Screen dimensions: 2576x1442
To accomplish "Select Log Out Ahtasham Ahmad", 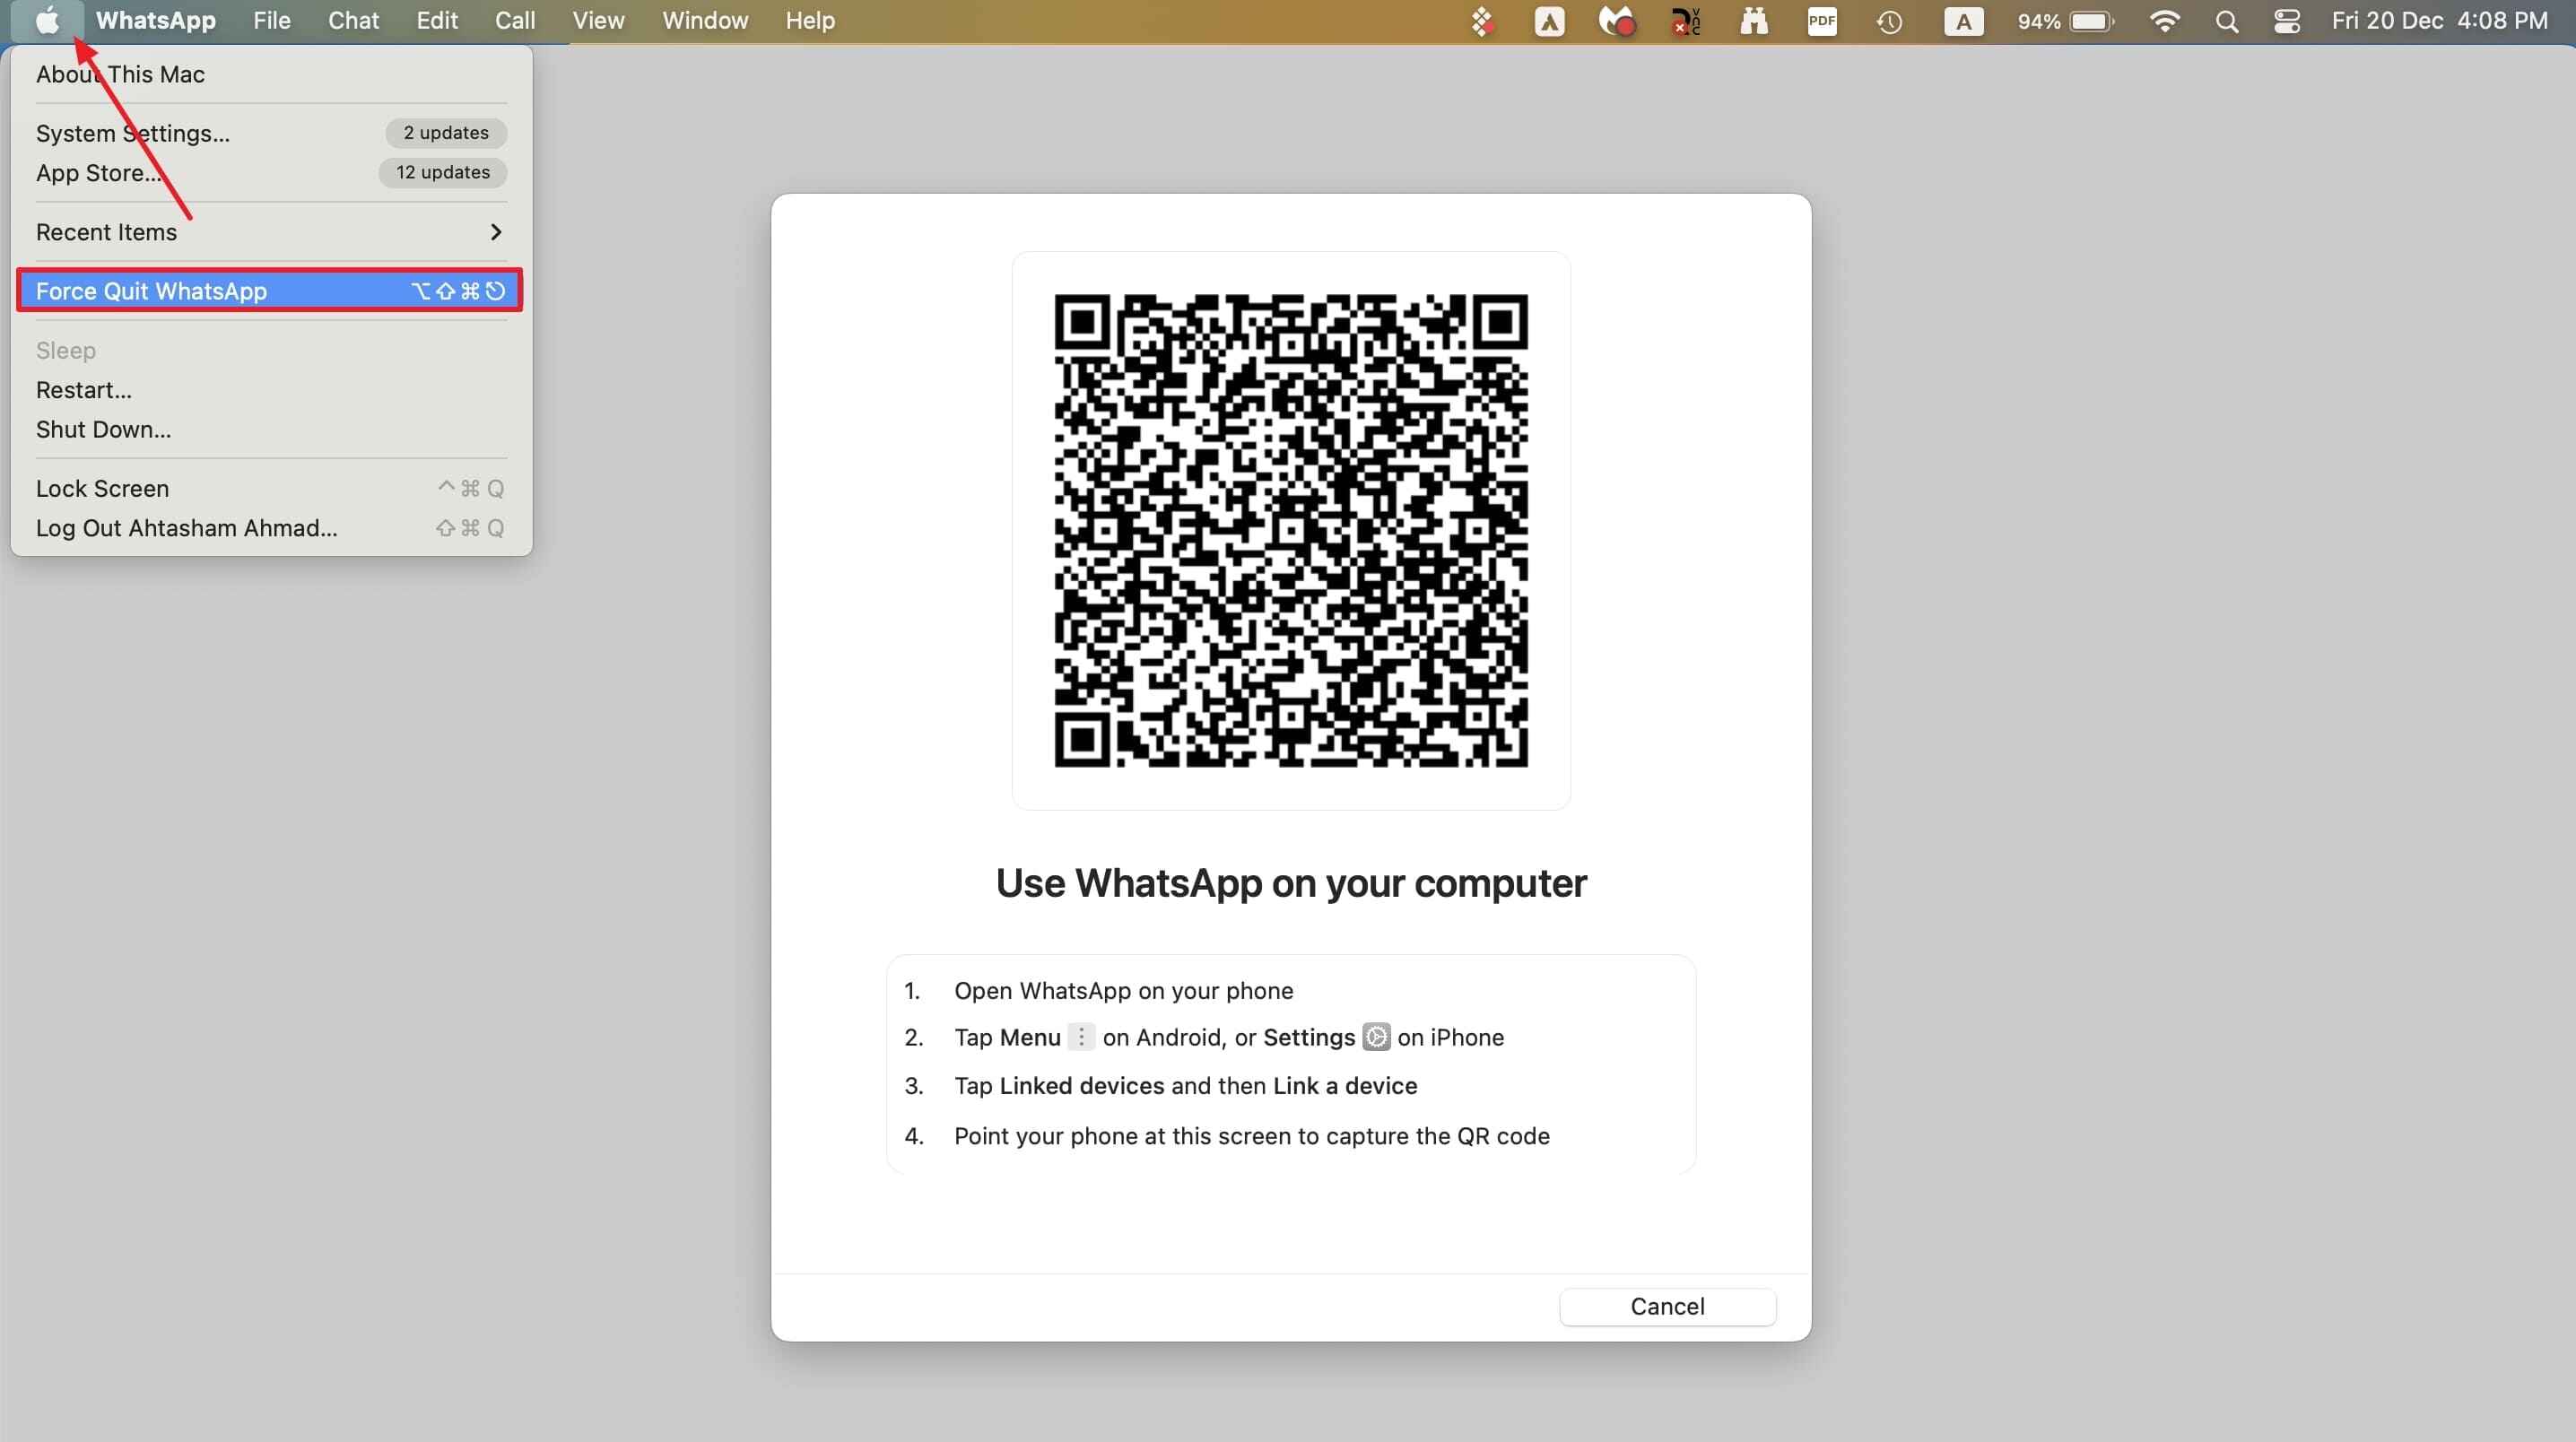I will click(271, 528).
